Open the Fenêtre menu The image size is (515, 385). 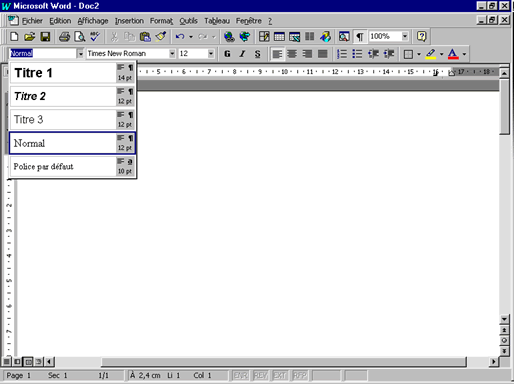[249, 21]
